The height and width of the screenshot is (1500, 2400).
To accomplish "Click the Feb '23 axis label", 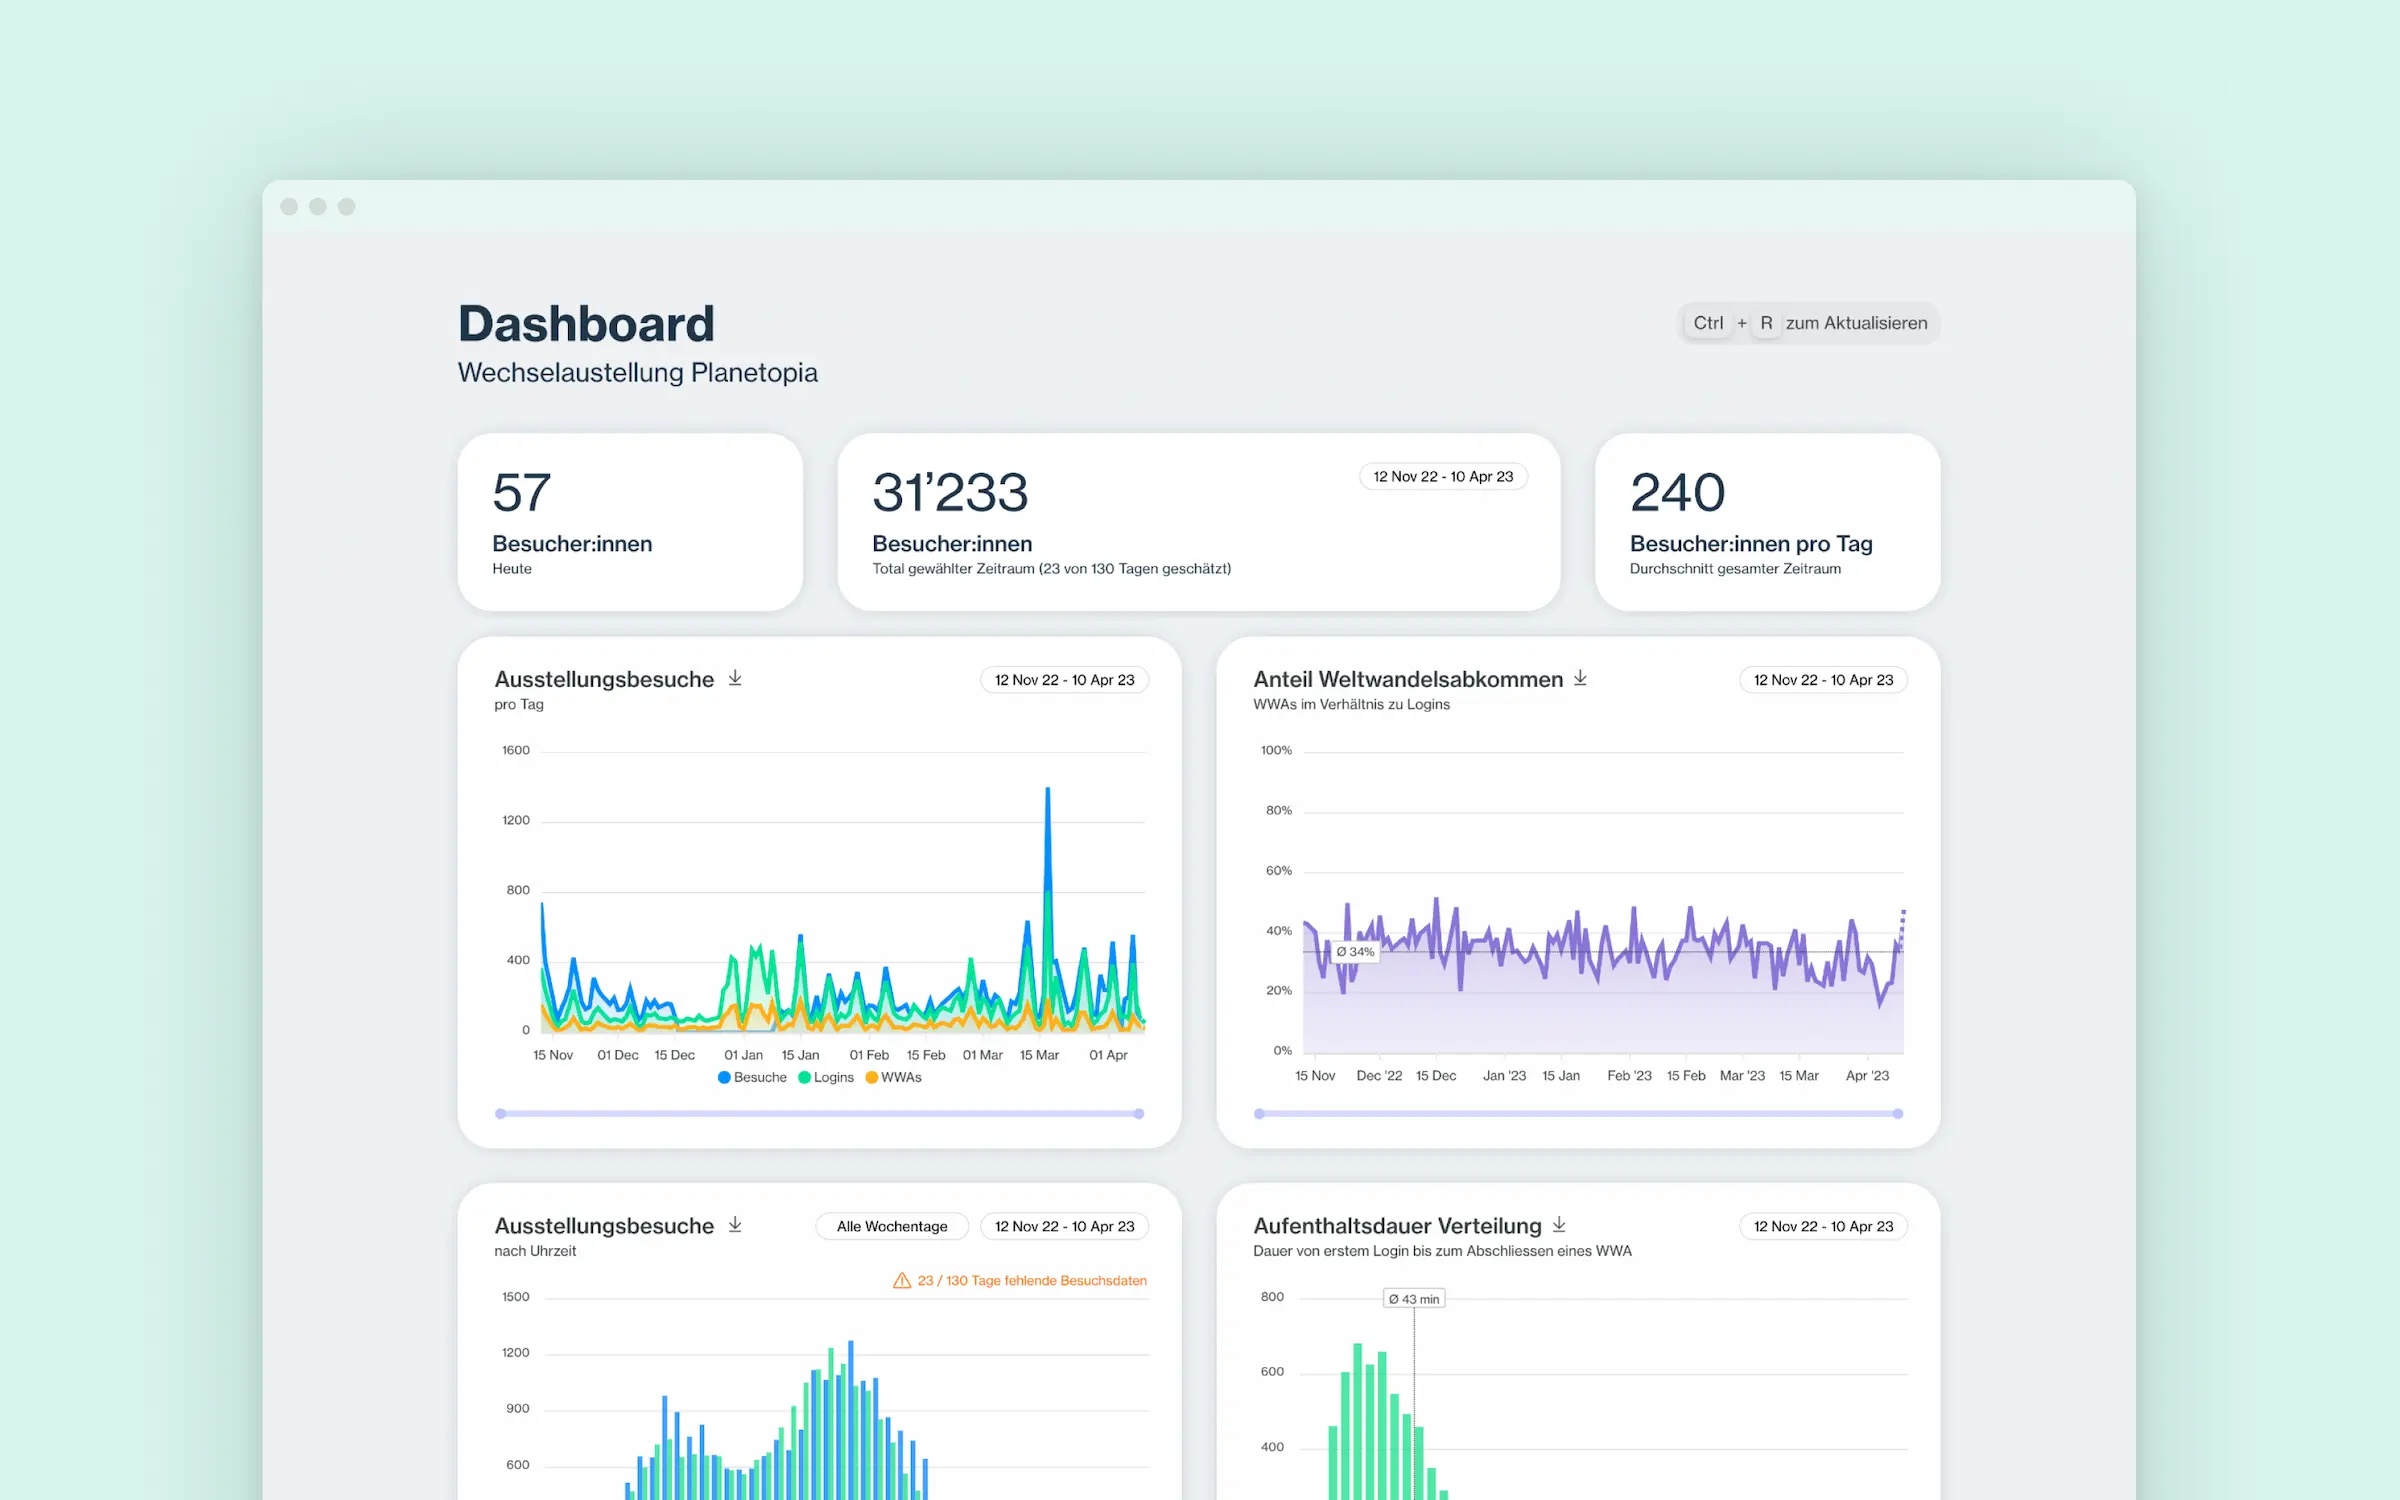I will coord(1629,1076).
